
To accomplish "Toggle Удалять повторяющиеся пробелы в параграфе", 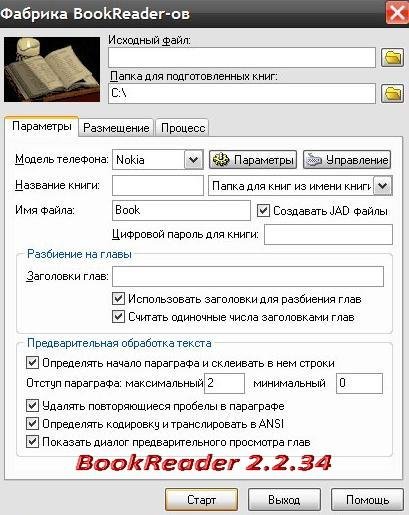I will [32, 406].
